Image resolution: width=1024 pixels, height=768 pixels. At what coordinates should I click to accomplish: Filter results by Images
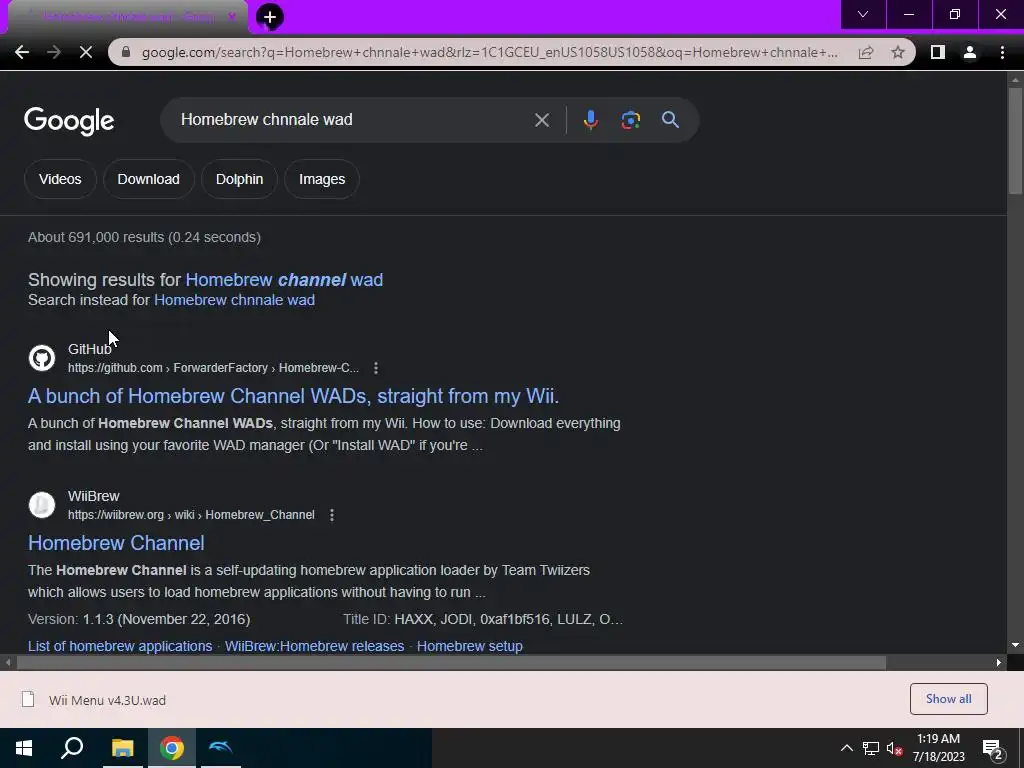[x=322, y=179]
